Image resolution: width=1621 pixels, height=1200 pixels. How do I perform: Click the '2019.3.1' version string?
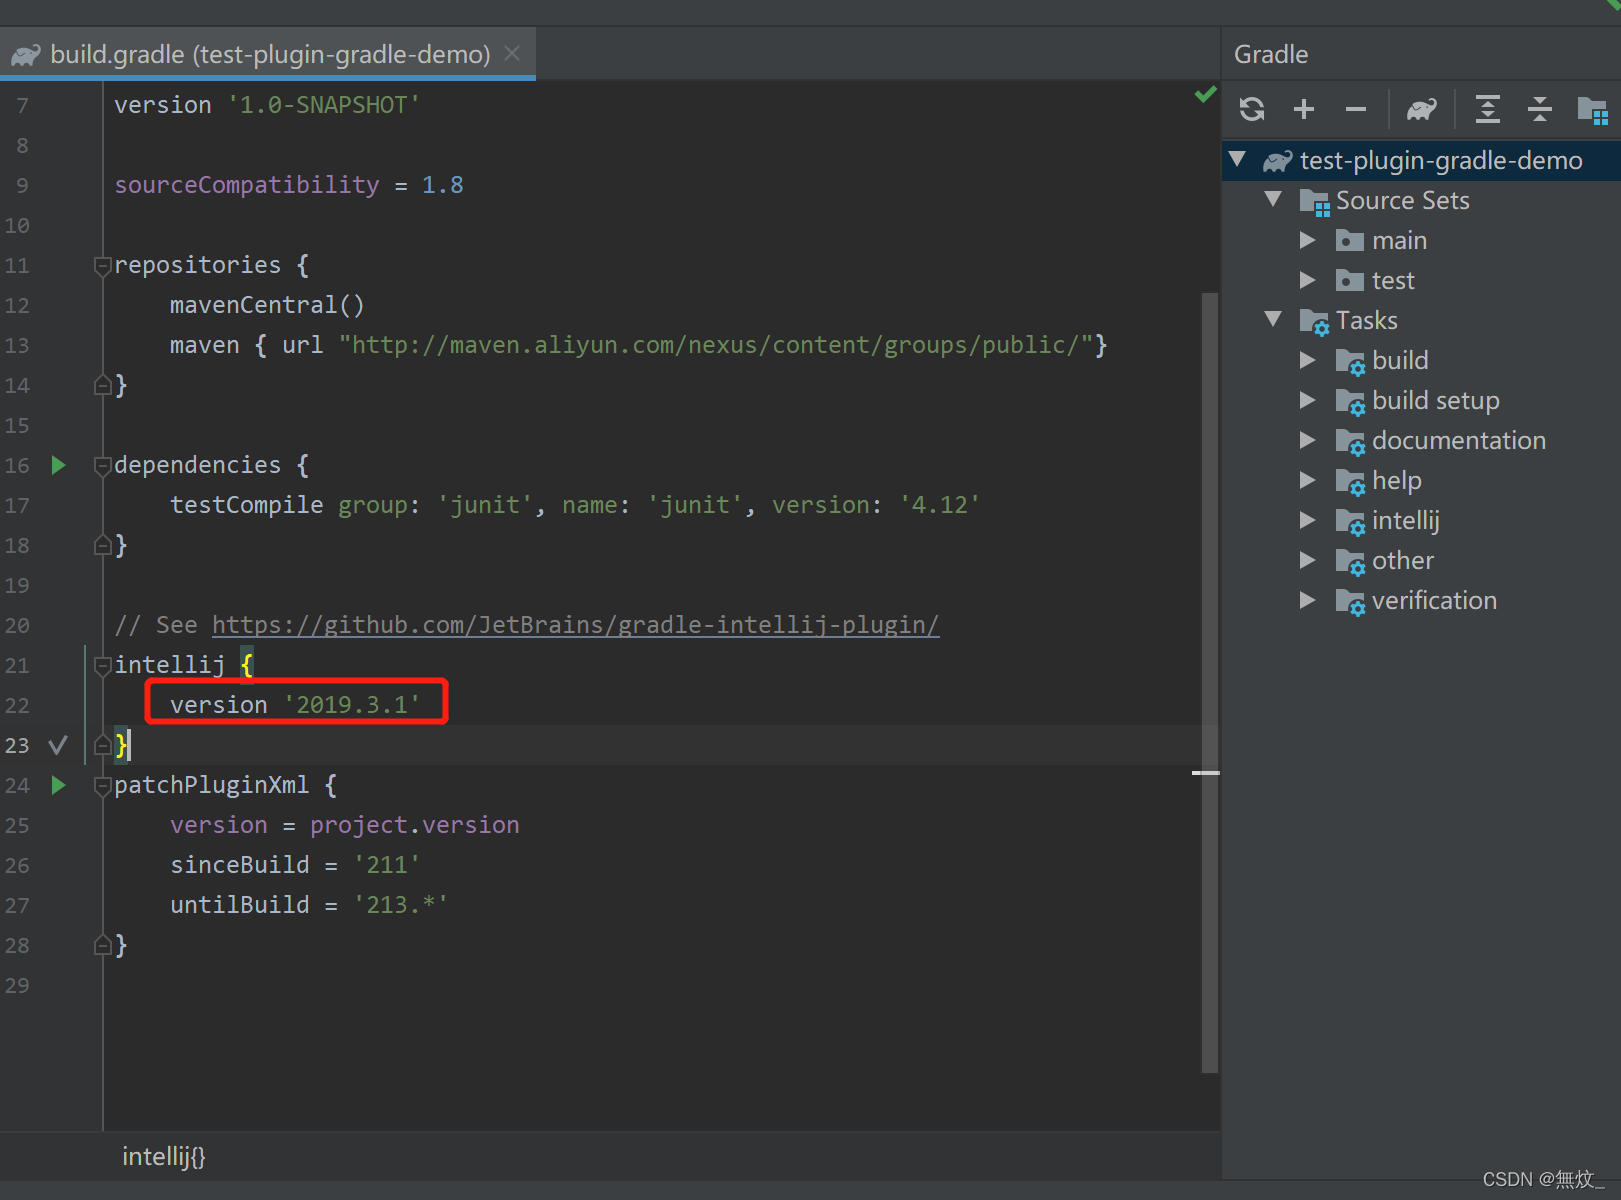(x=352, y=705)
